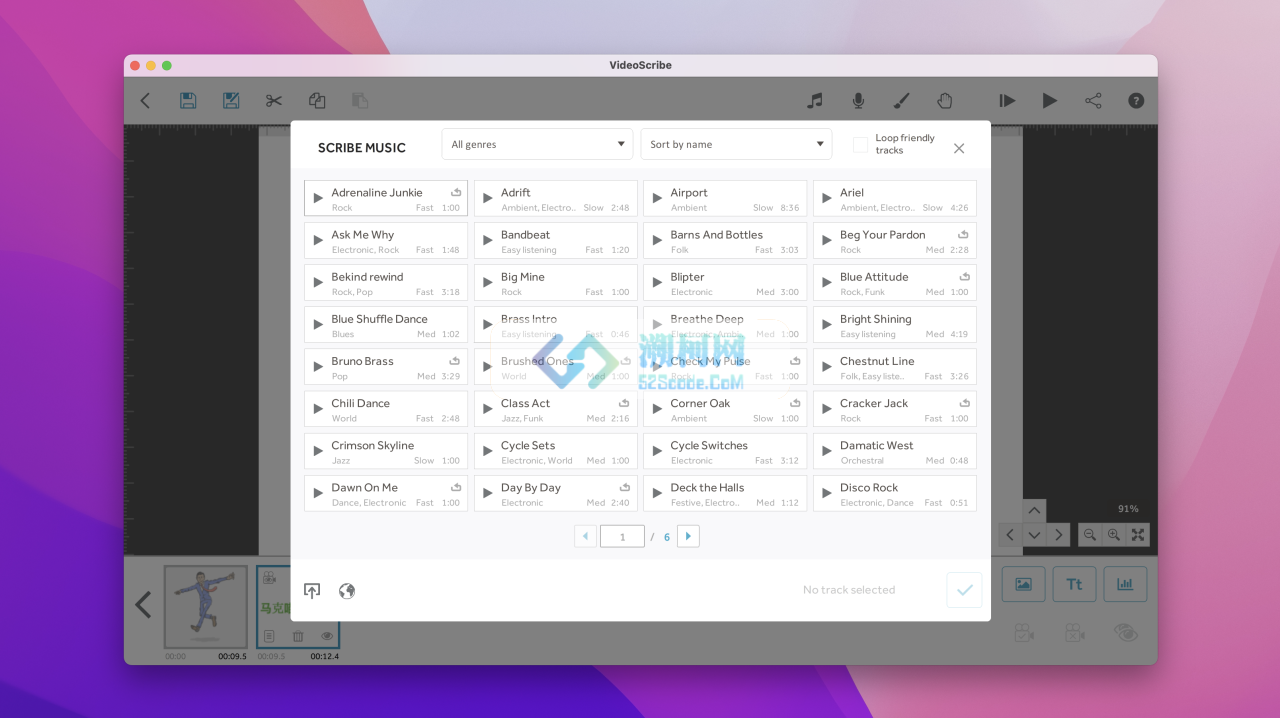Image resolution: width=1280 pixels, height=718 pixels.
Task: Click the back arrow in toolbar
Action: point(145,100)
